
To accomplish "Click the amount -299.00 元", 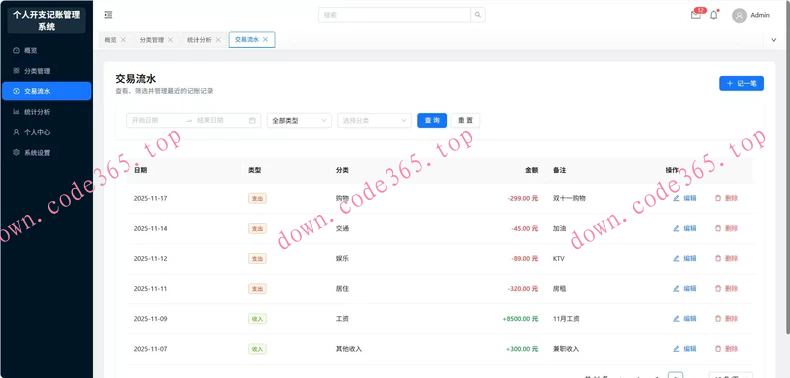I will click(523, 198).
